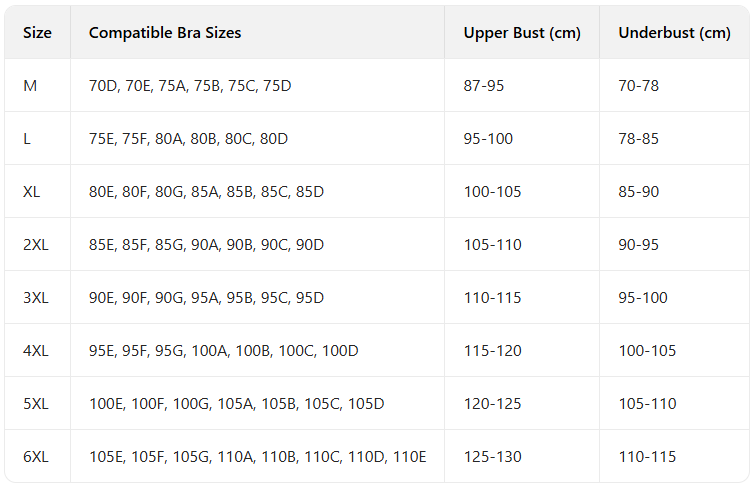Select the XL size cell

[32, 192]
